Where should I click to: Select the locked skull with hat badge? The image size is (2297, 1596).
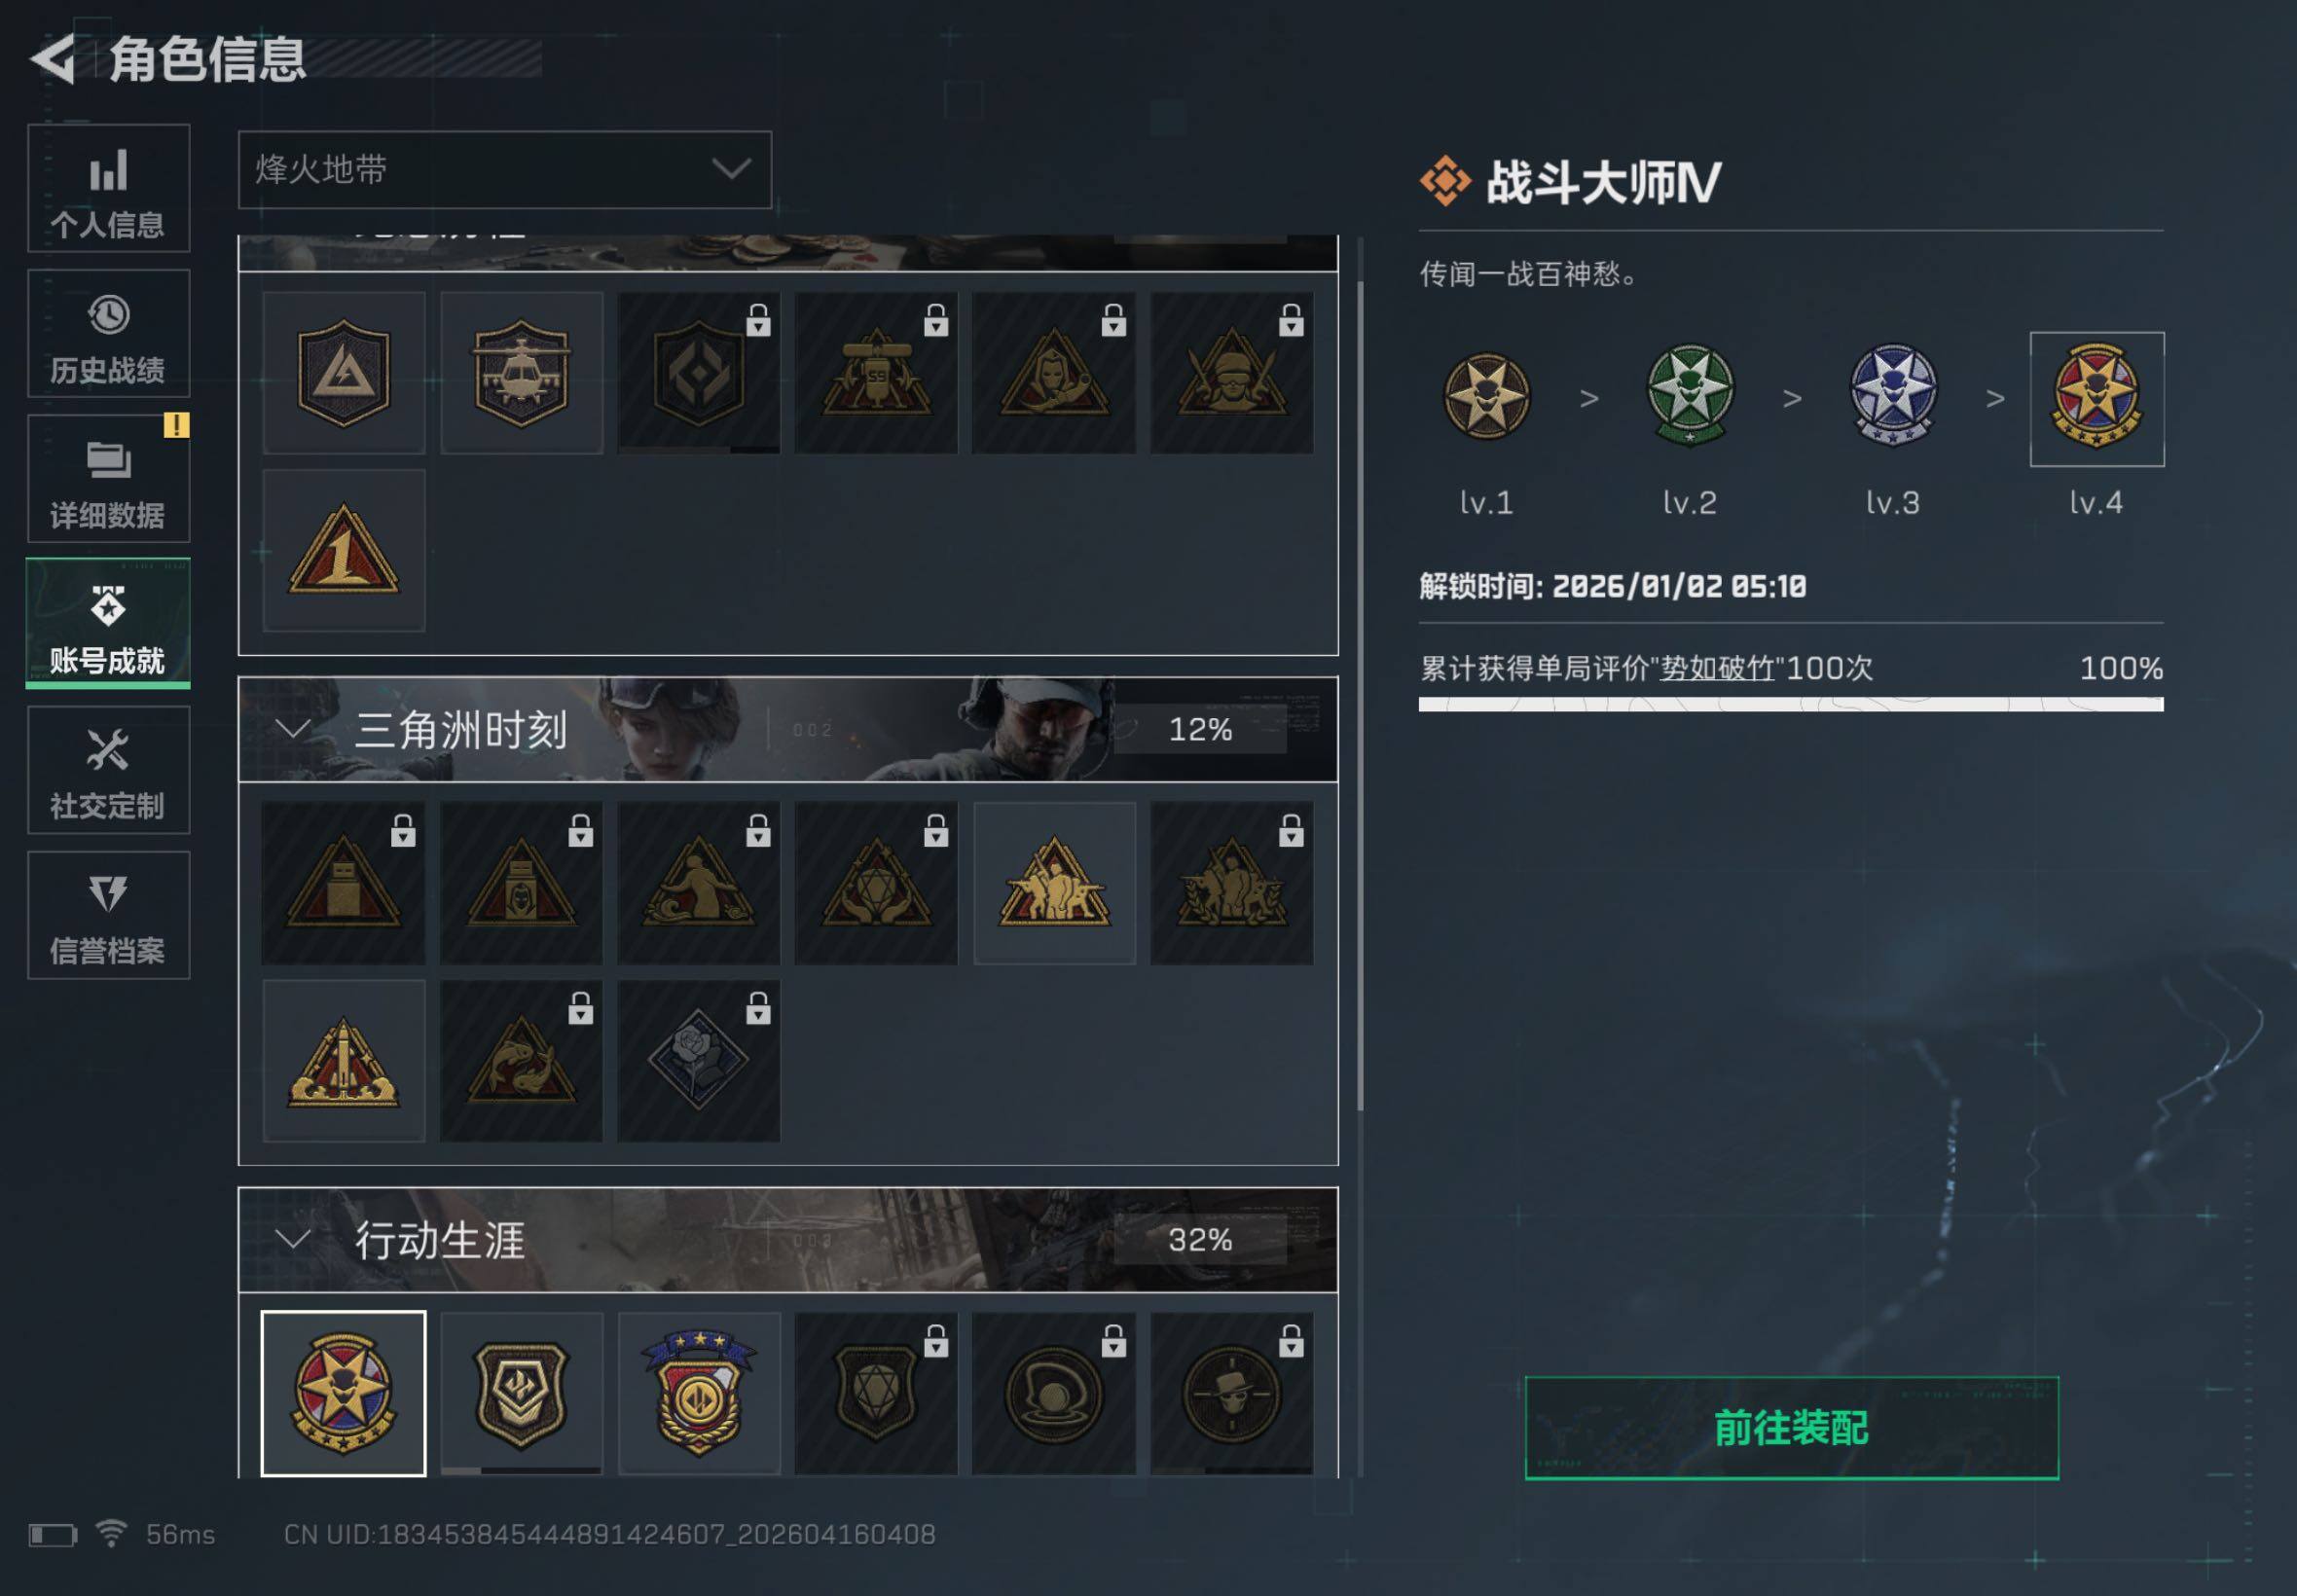(1231, 1393)
